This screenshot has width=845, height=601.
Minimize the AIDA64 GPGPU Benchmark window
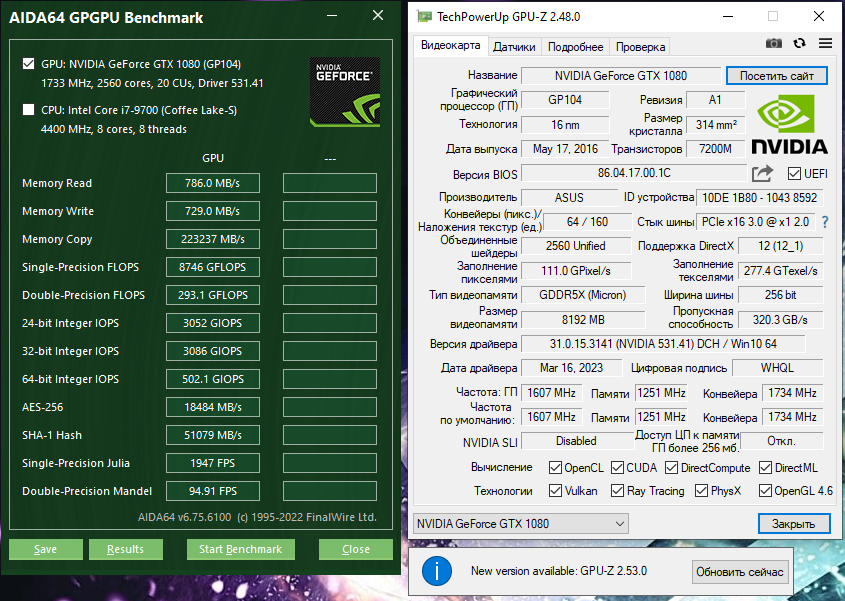pyautogui.click(x=332, y=16)
